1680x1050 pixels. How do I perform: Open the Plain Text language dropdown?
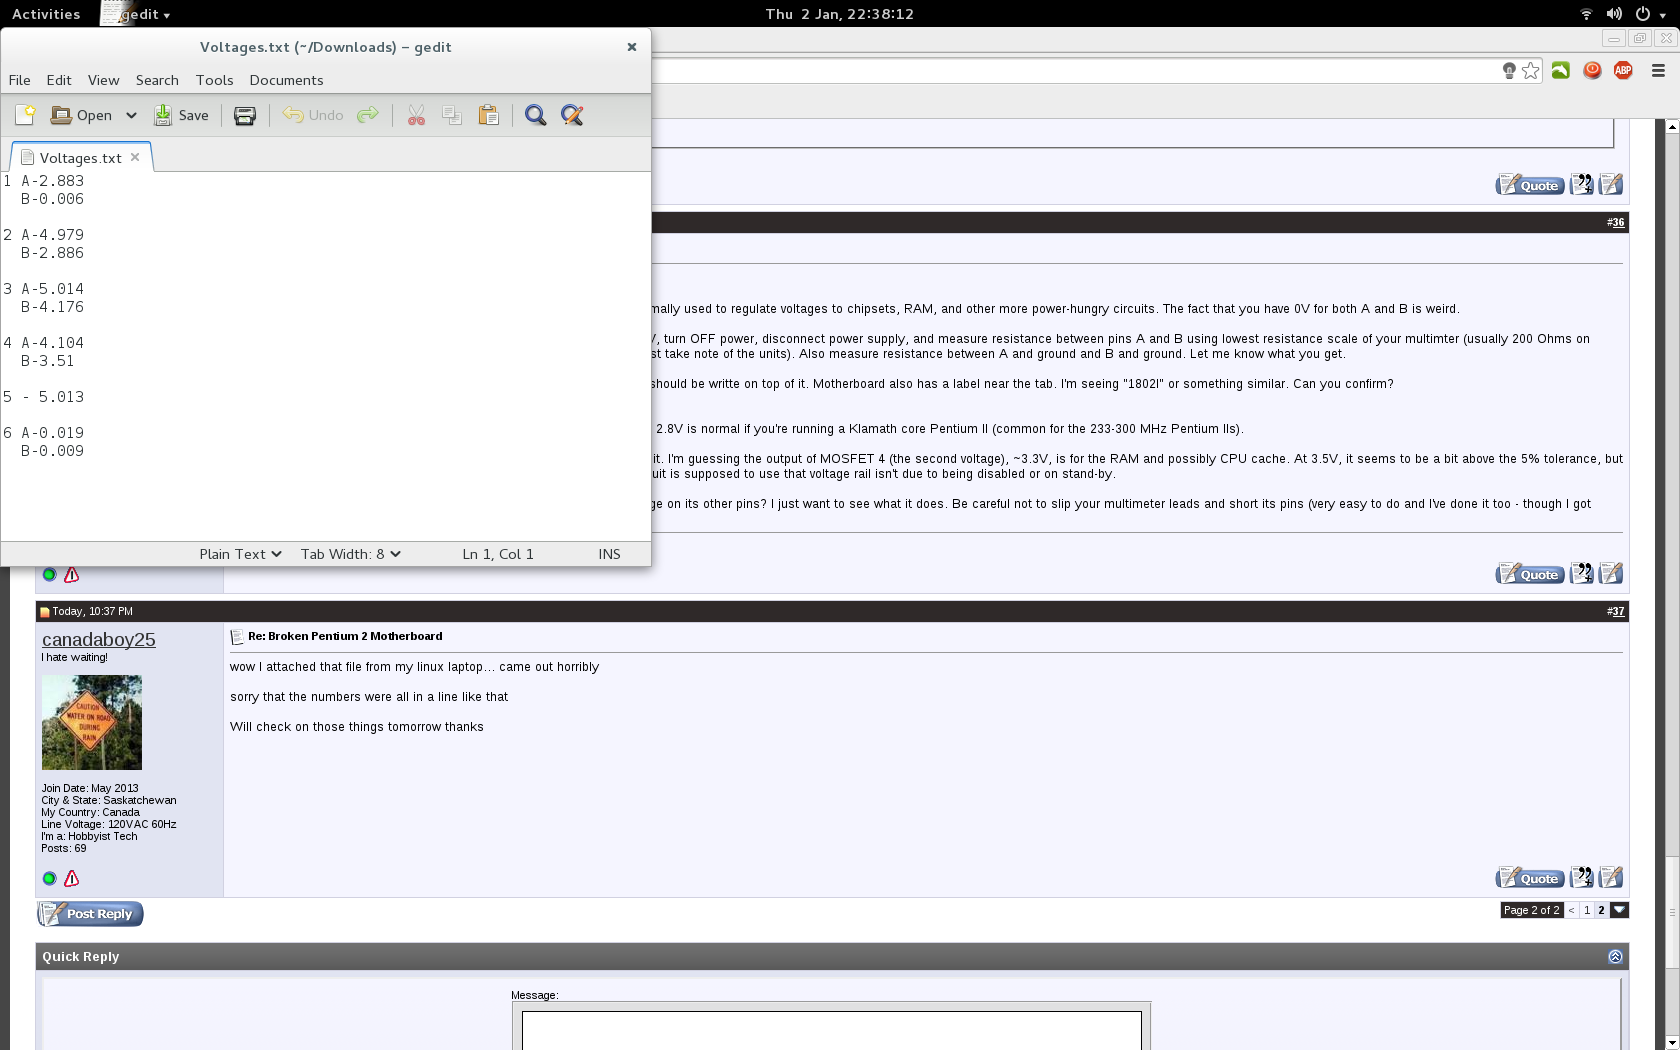pyautogui.click(x=240, y=554)
